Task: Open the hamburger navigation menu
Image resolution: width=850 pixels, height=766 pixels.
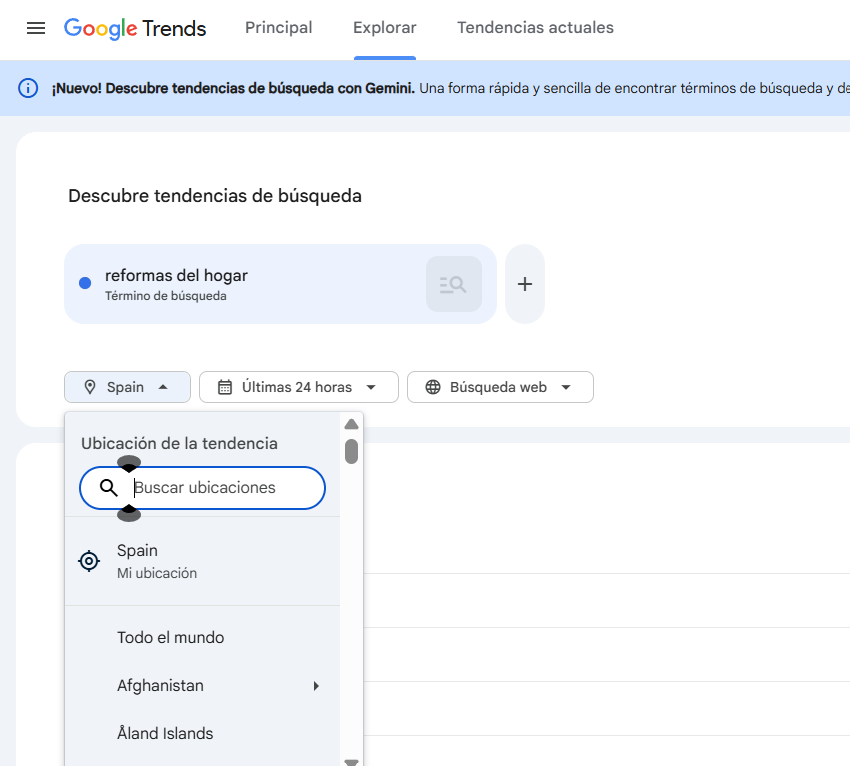Action: pos(36,28)
